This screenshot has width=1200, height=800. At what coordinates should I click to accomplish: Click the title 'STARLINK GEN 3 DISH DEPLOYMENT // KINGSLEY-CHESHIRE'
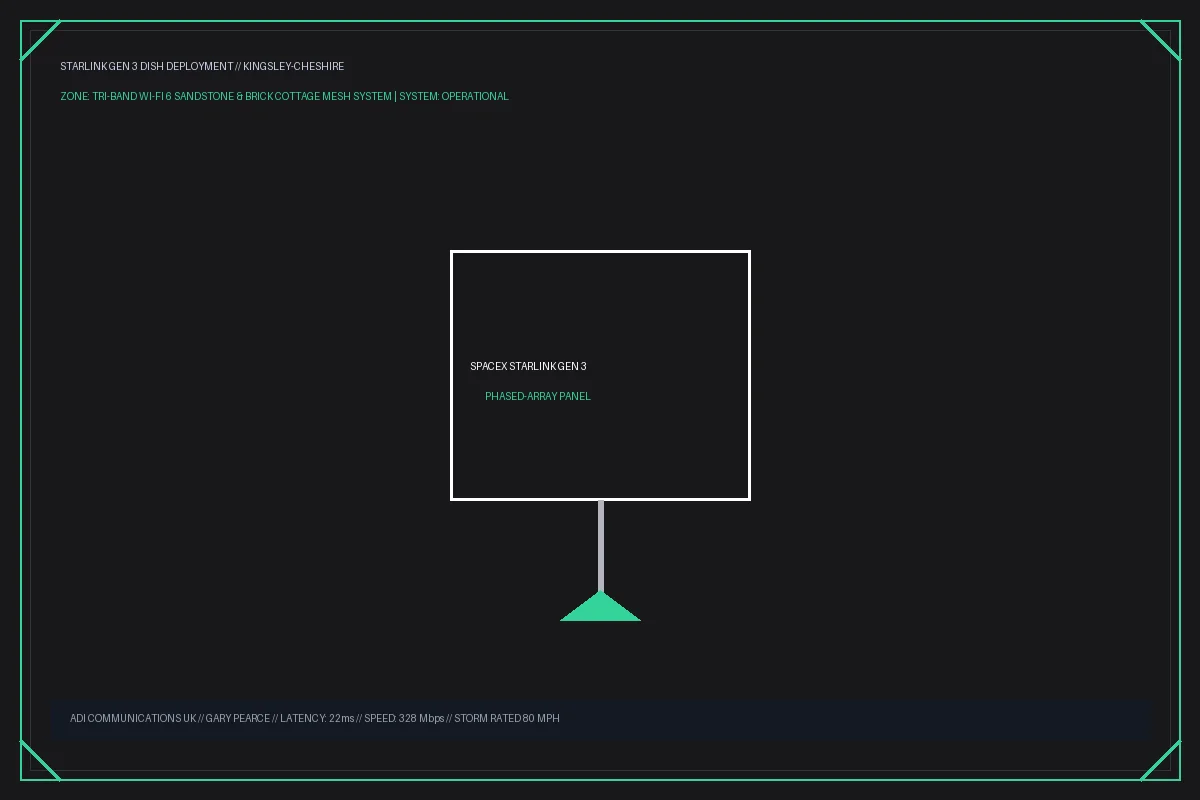[202, 66]
